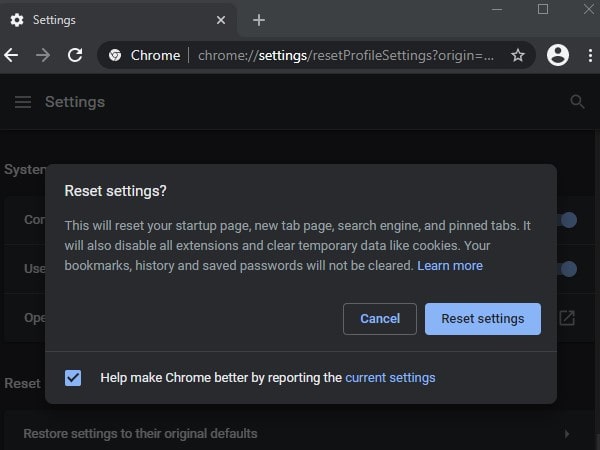600x450 pixels.
Task: Click the forward navigation arrow
Action: pos(42,55)
